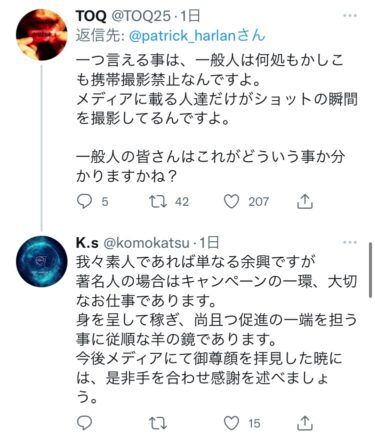Open K.s's blue profile avatar
The width and height of the screenshot is (375, 445).
(x=42, y=262)
